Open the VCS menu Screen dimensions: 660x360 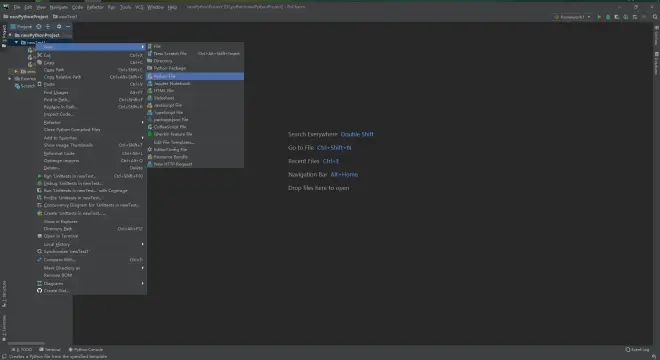pos(139,7)
